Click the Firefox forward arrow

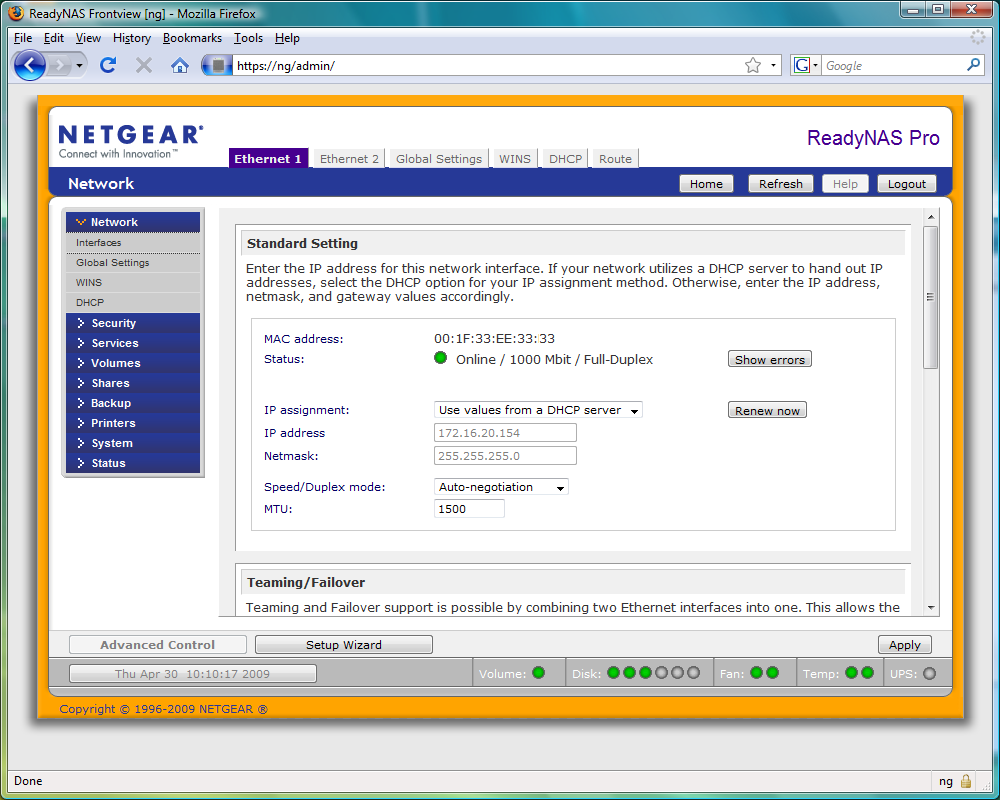(60, 65)
